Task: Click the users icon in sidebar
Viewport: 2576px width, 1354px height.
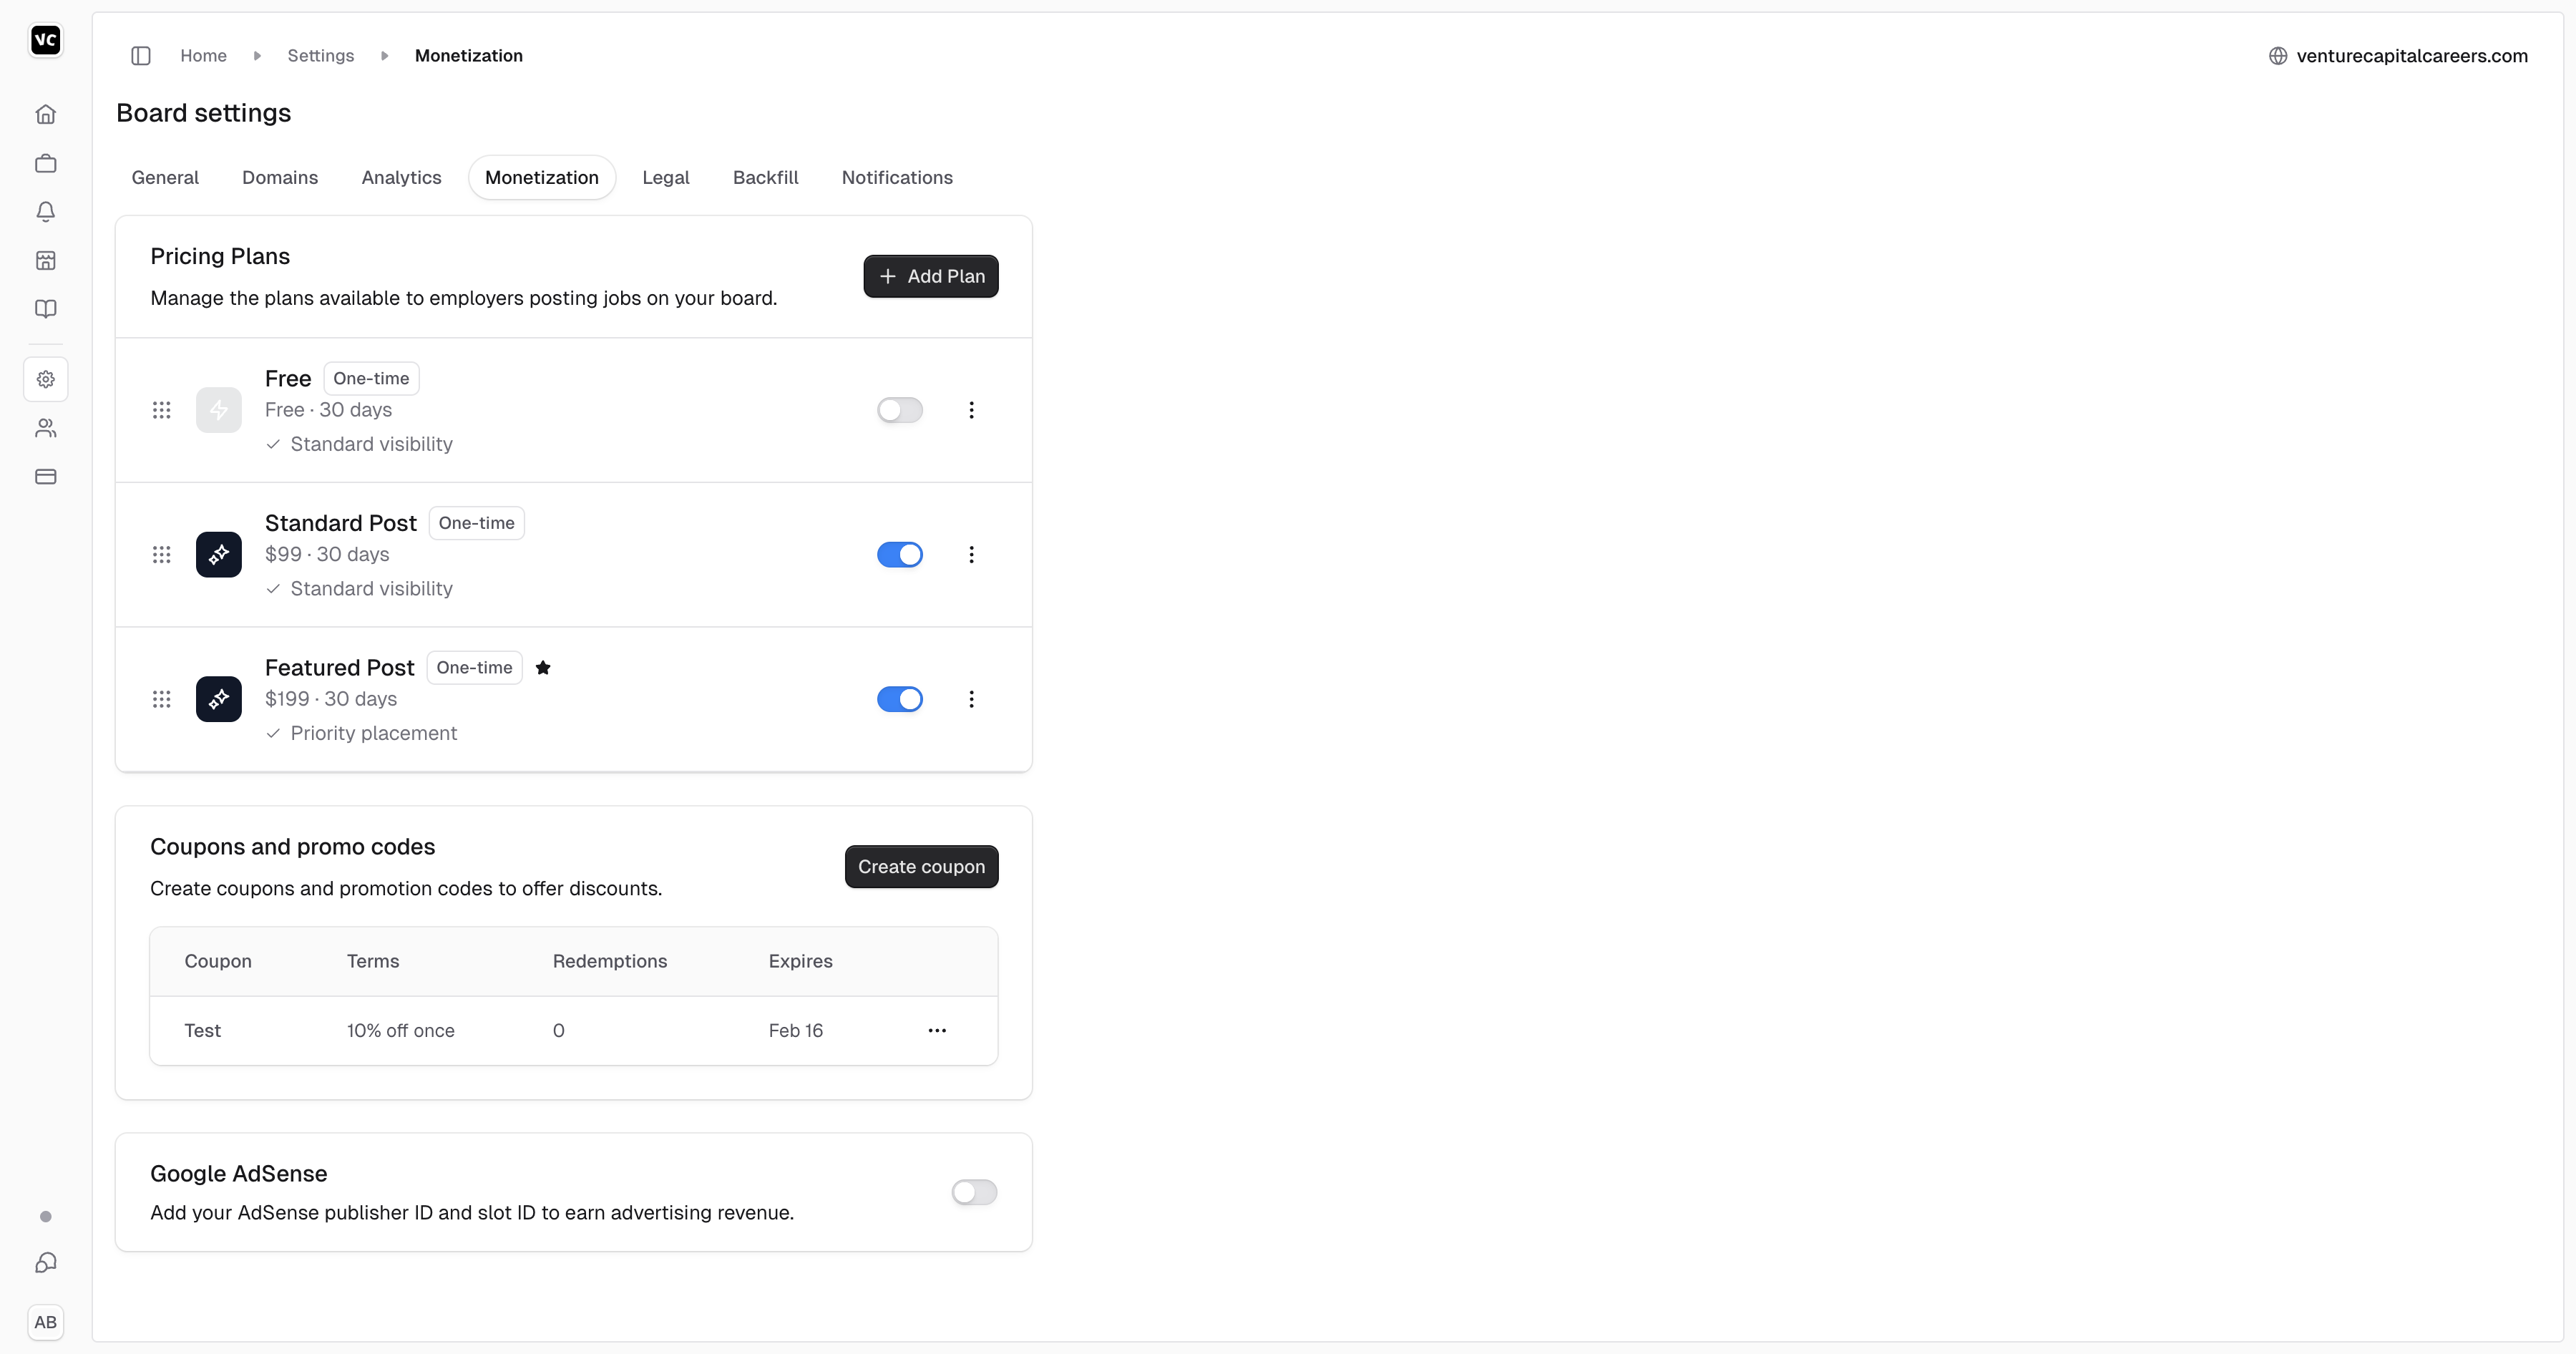Action: tap(46, 428)
